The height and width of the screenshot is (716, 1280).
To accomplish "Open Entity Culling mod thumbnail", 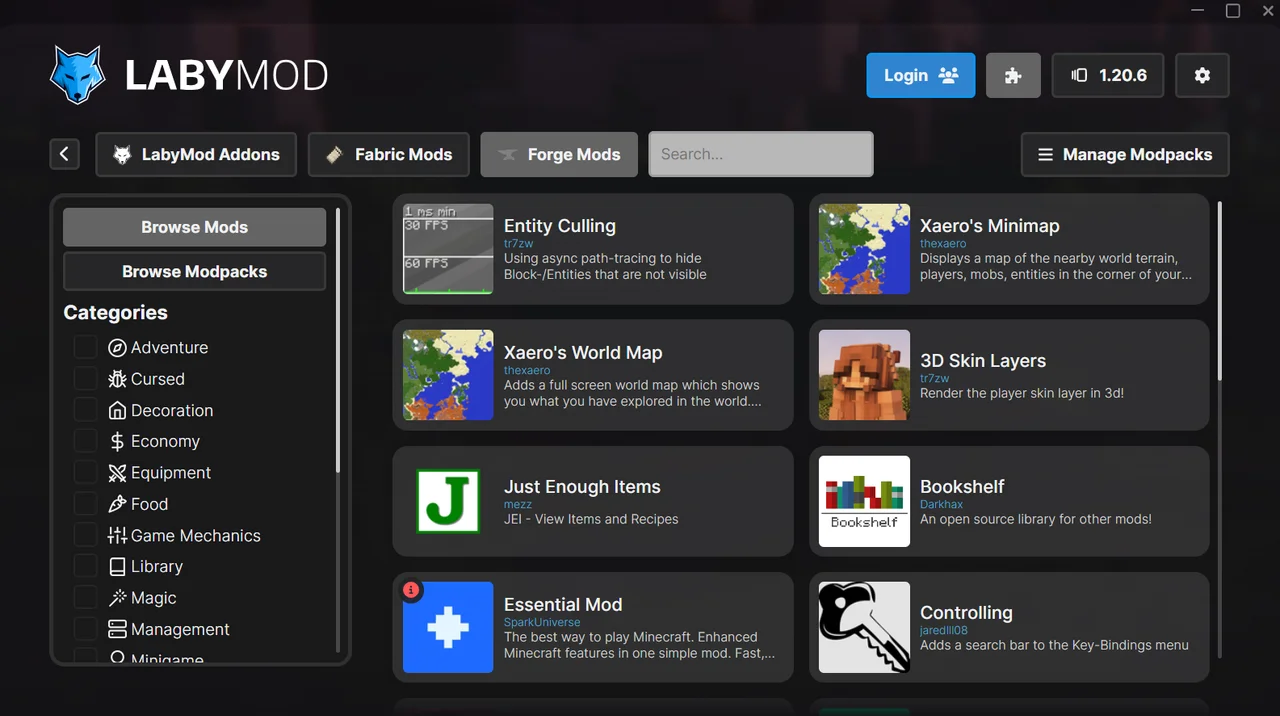I will pos(448,249).
